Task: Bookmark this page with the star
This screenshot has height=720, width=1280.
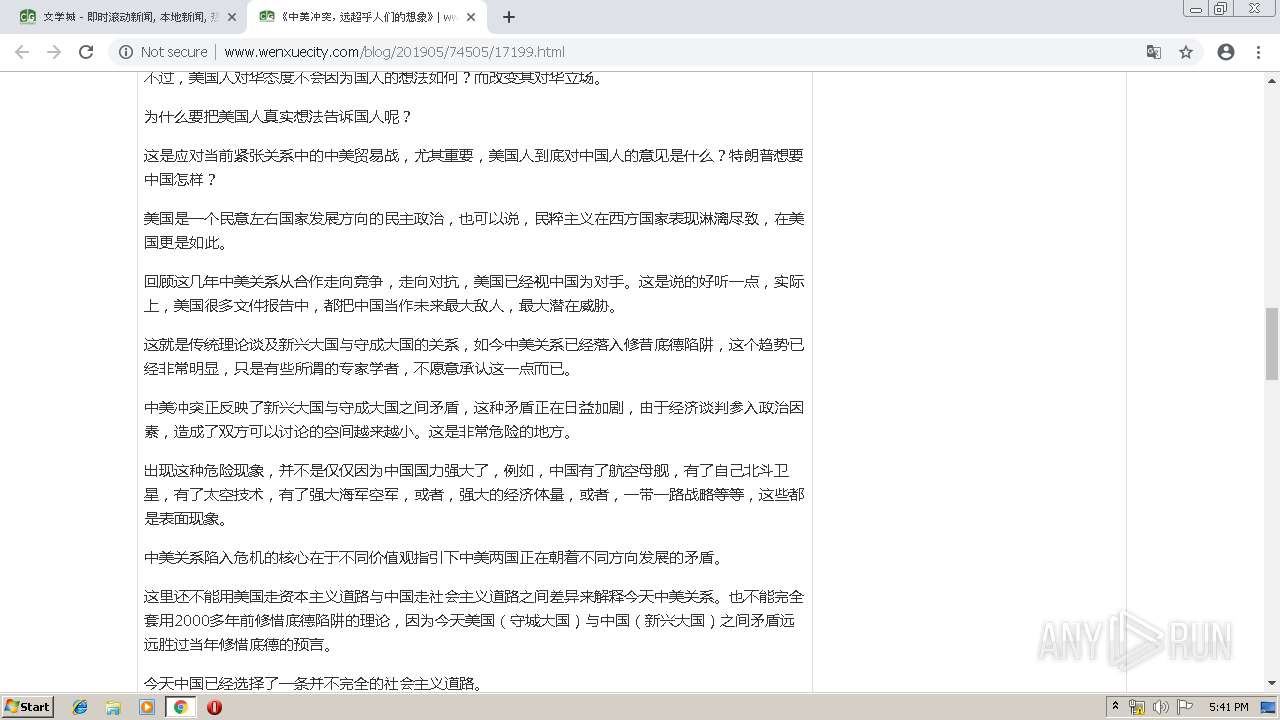Action: (x=1186, y=52)
